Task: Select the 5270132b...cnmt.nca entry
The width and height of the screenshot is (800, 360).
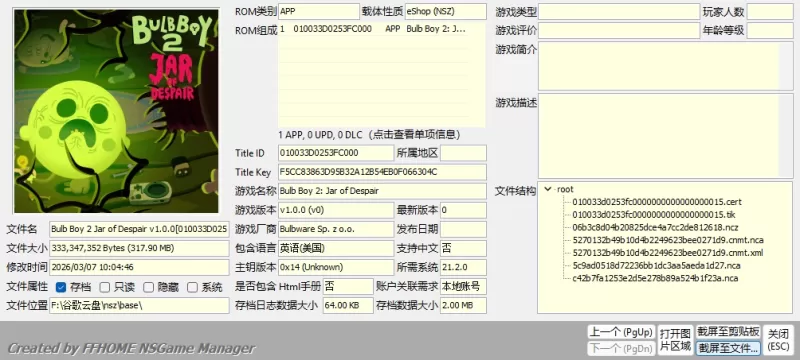Action: 668,240
